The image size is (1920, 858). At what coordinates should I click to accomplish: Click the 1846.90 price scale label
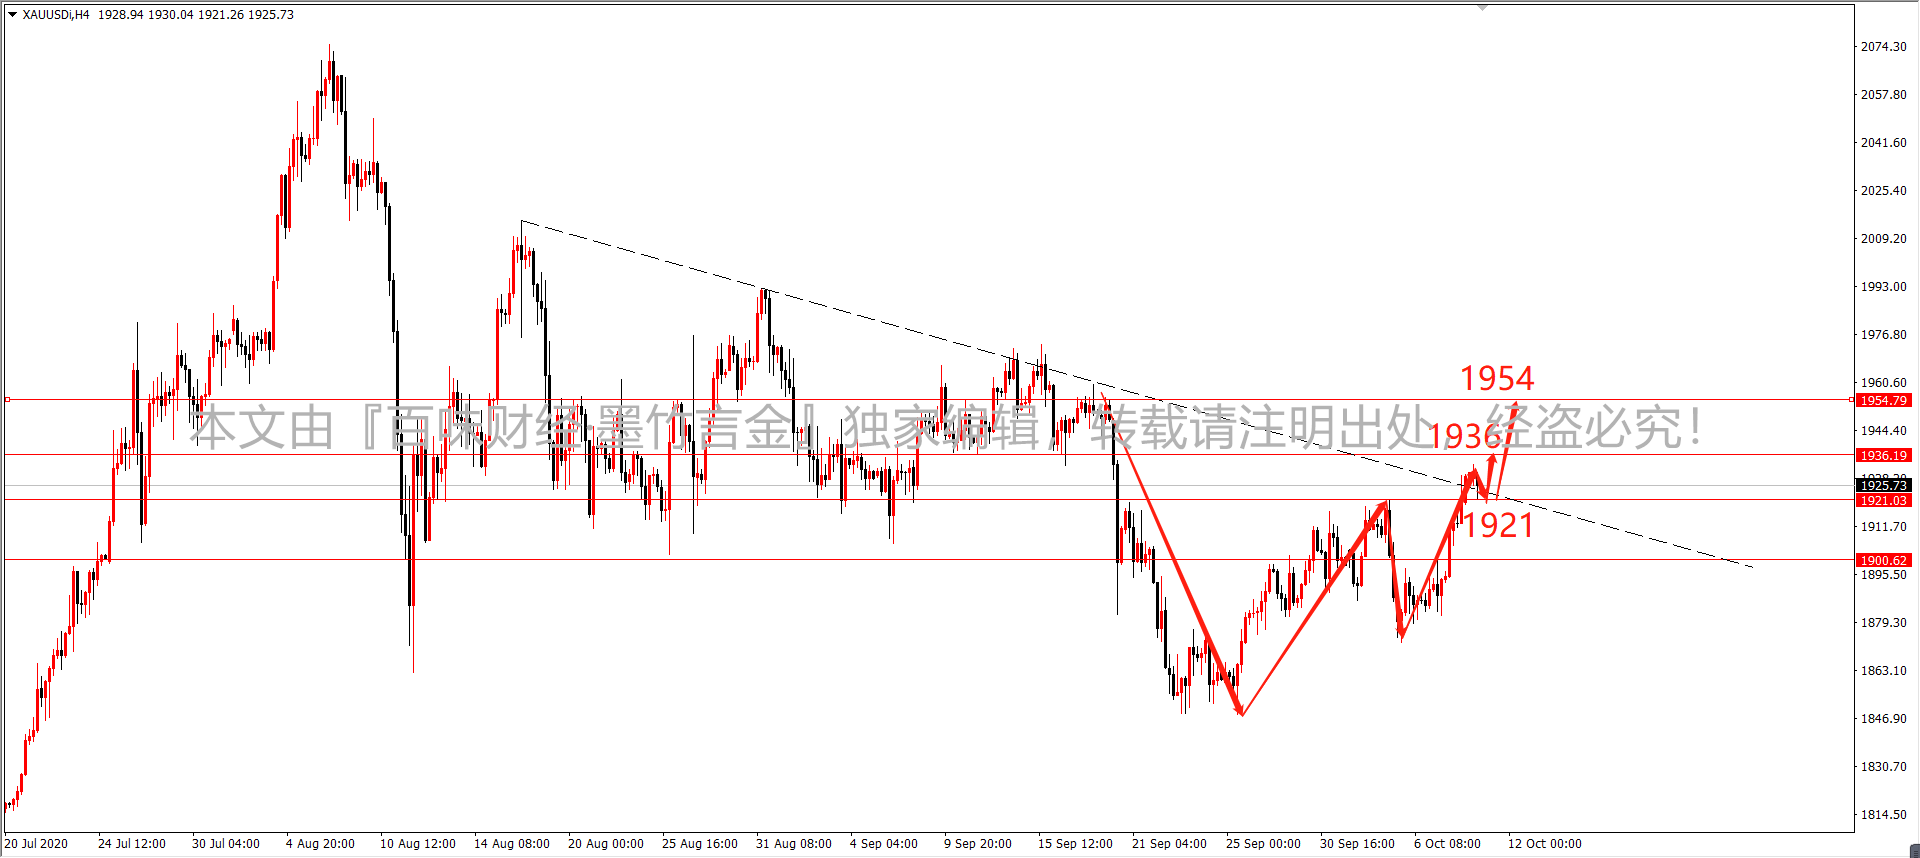(x=1883, y=719)
